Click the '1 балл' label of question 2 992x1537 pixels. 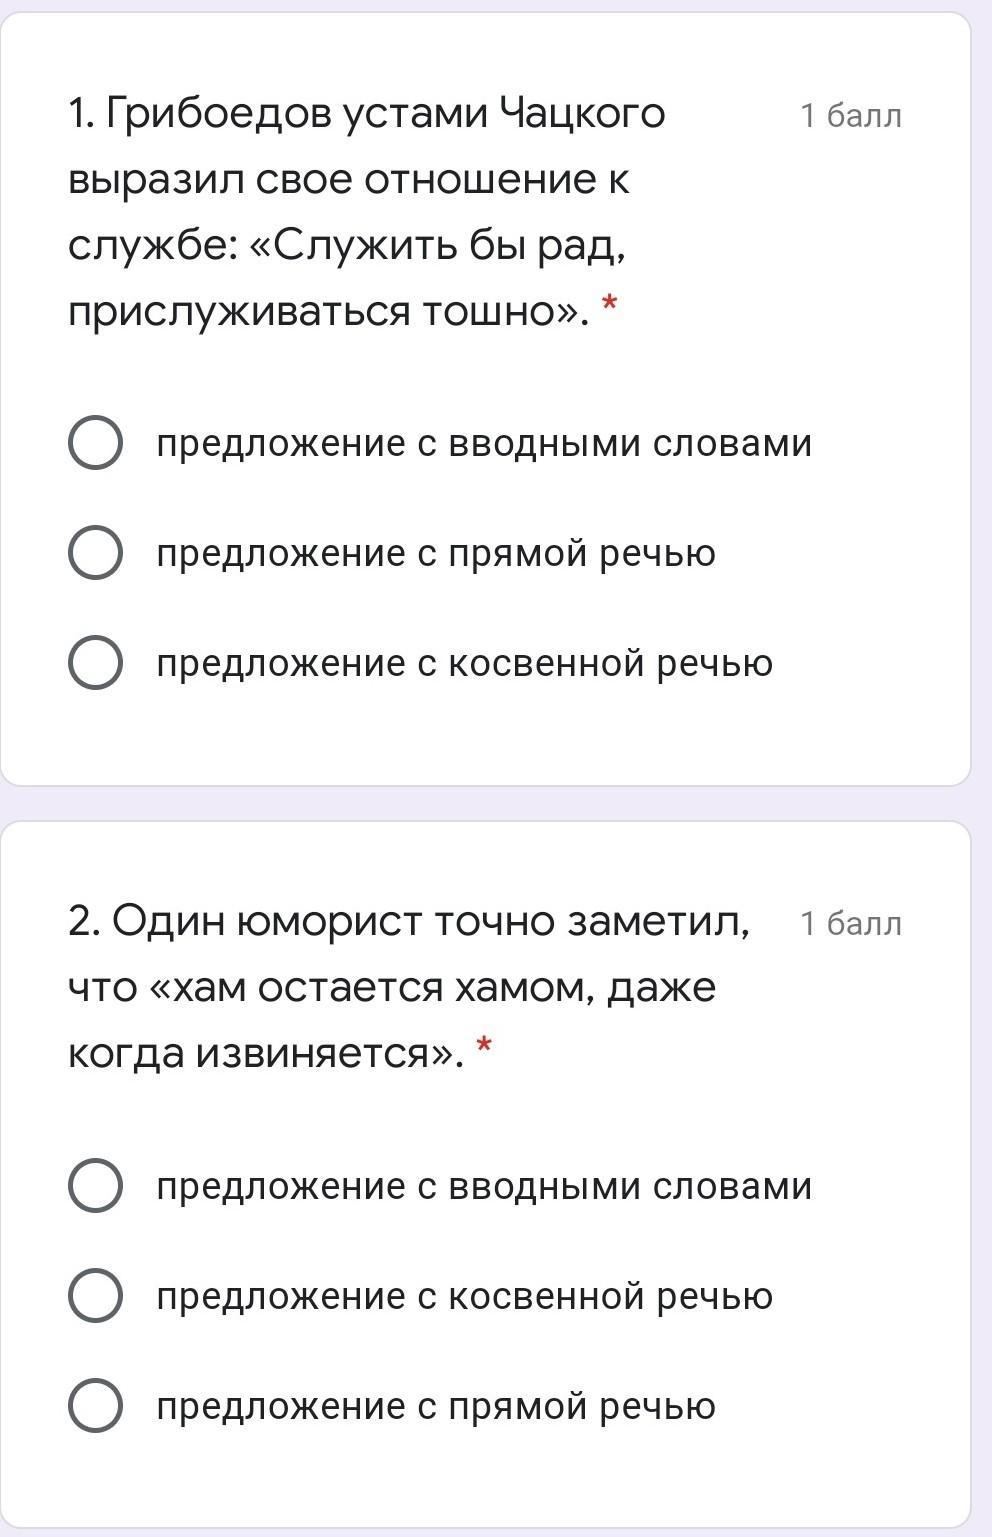(x=850, y=924)
